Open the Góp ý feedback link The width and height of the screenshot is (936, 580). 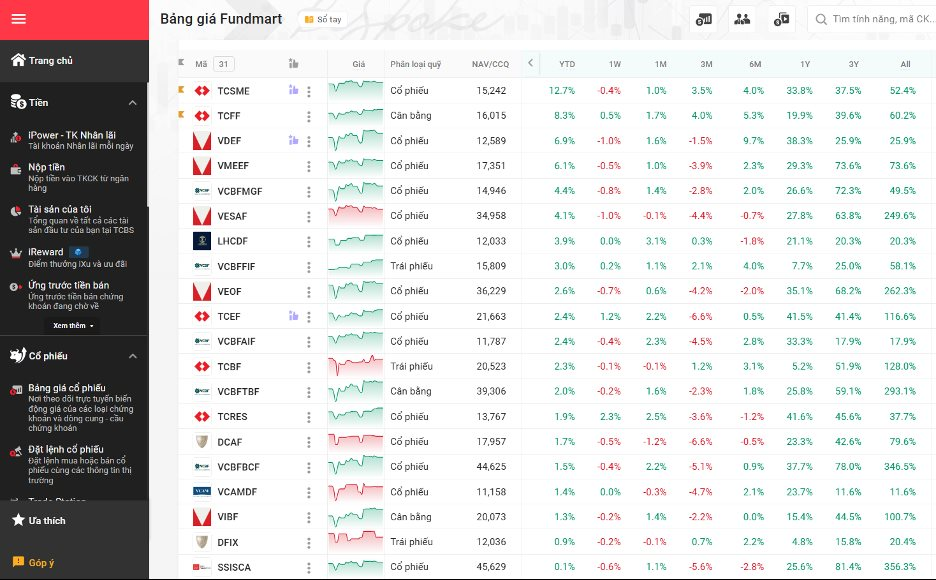(x=40, y=563)
